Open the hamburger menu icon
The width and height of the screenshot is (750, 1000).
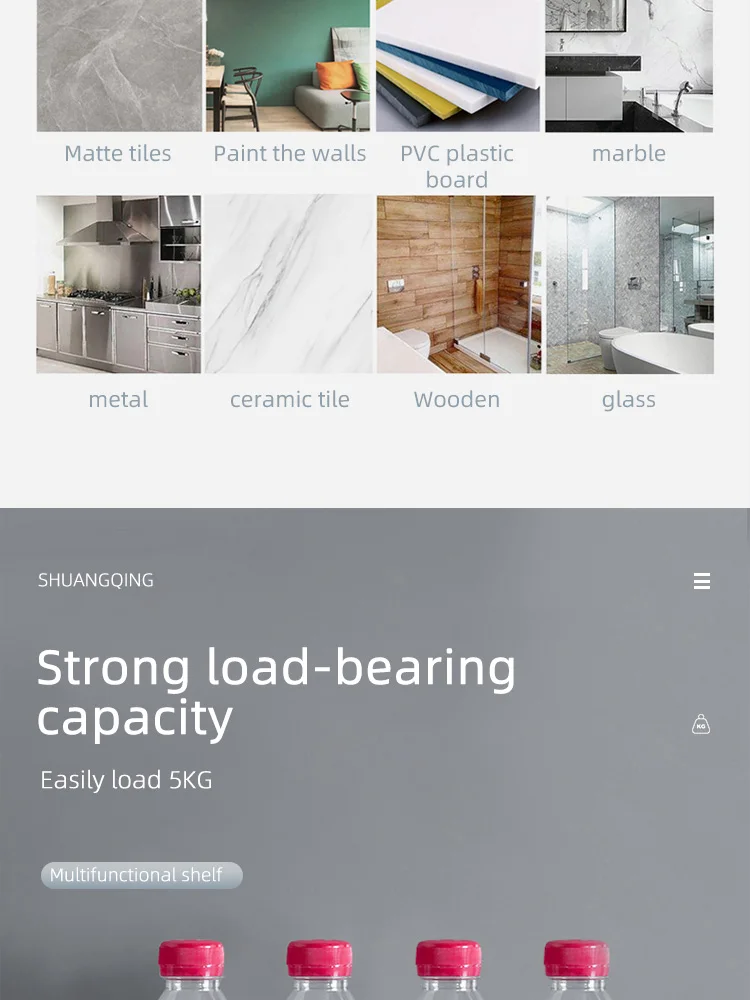(702, 581)
